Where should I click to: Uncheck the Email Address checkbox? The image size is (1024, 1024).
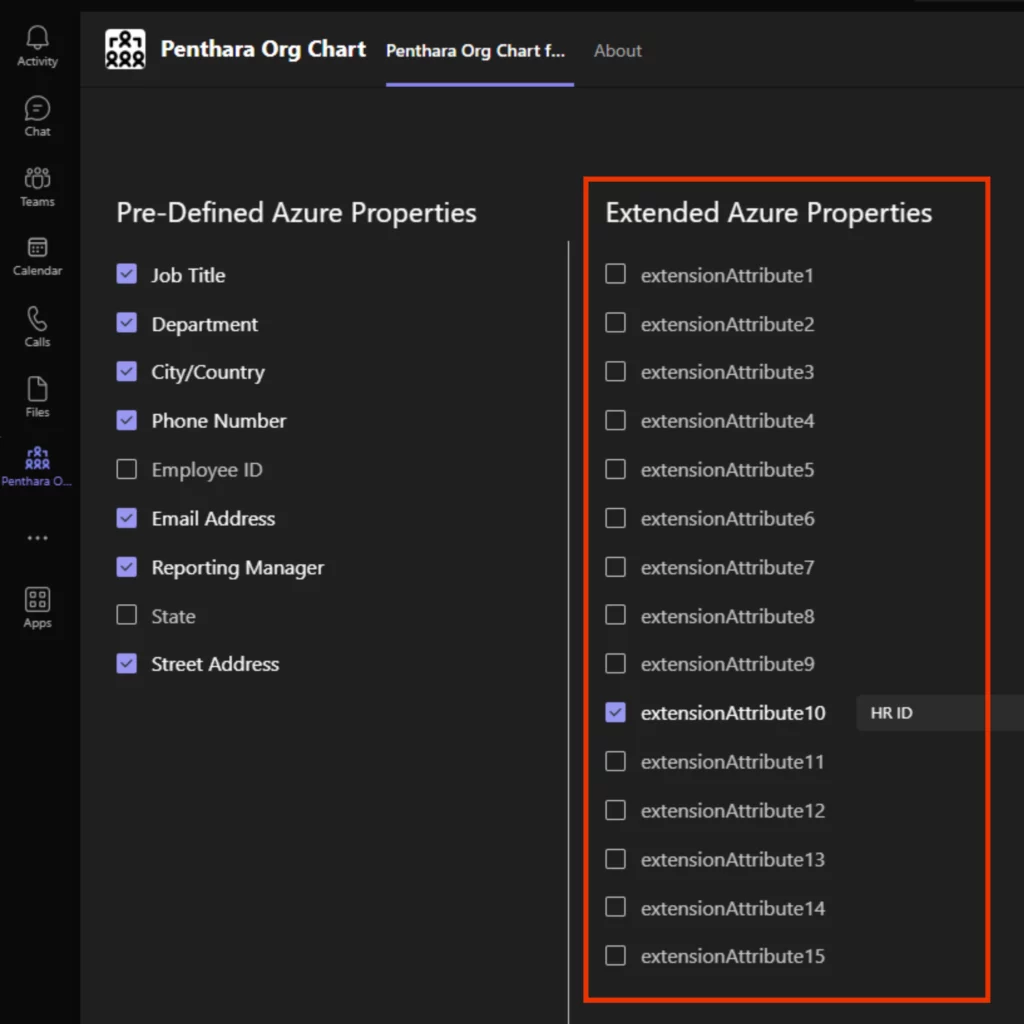coord(127,518)
